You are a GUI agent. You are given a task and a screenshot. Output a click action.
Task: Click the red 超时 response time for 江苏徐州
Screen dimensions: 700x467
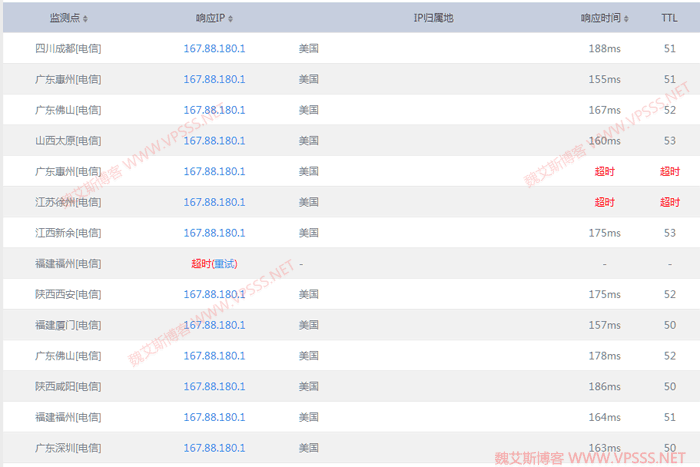pos(604,202)
